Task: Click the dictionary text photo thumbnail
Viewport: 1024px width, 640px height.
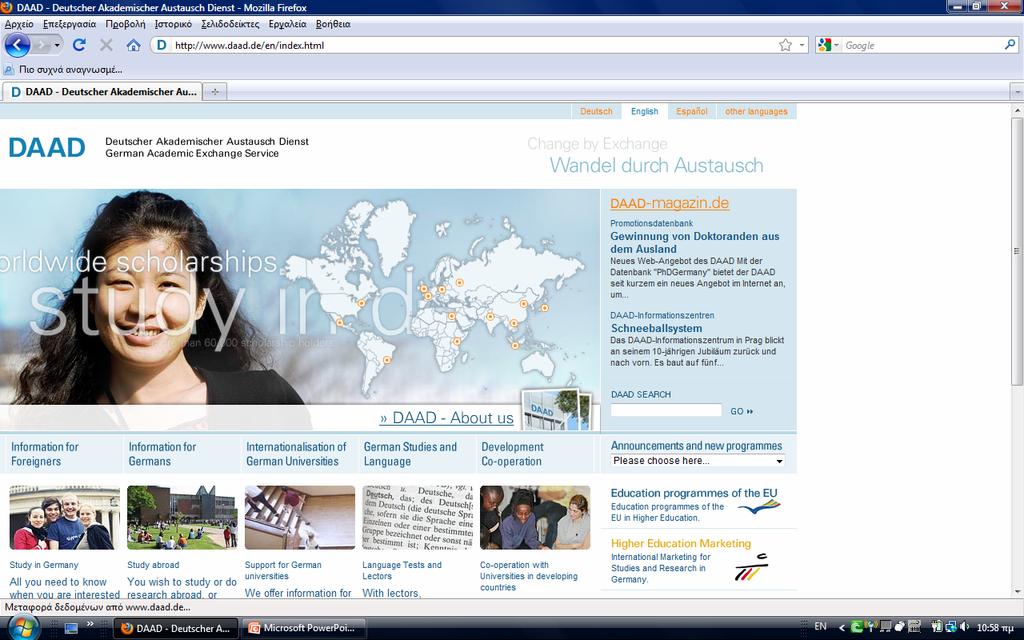Action: click(x=417, y=518)
